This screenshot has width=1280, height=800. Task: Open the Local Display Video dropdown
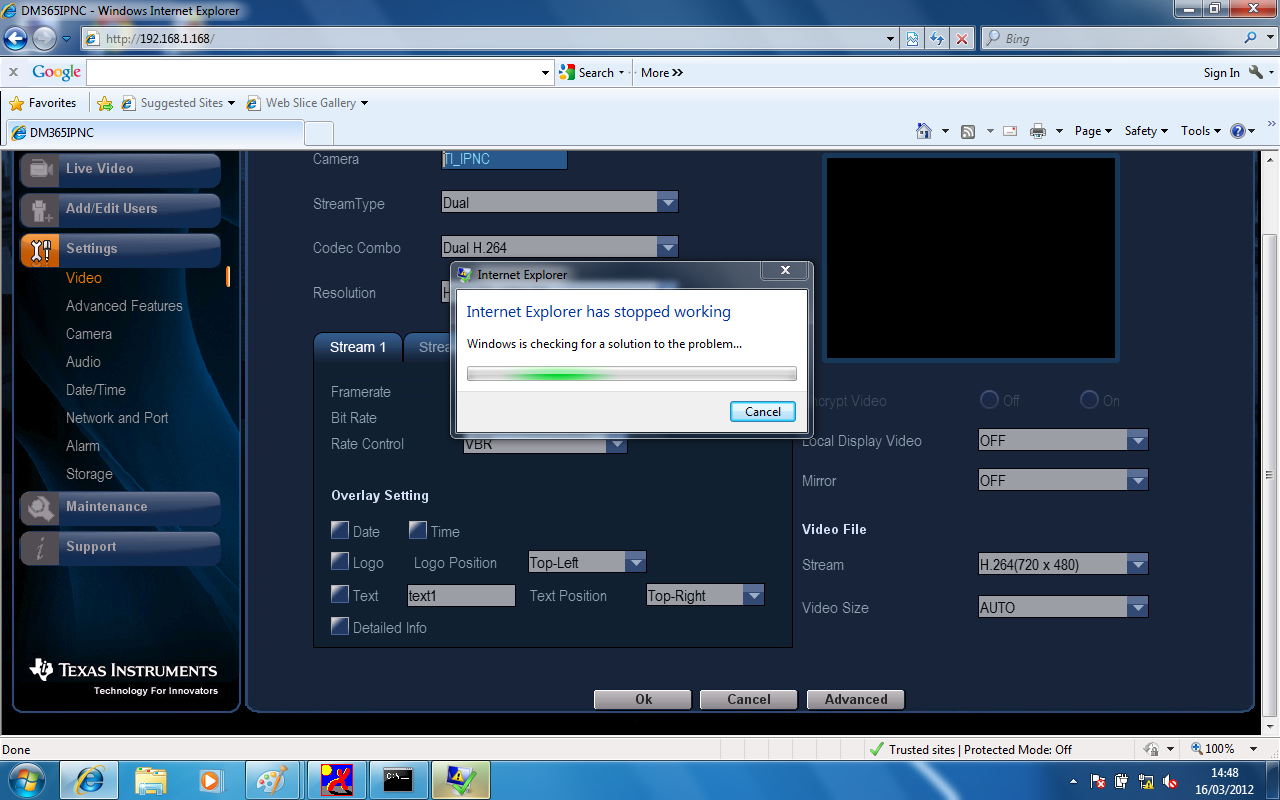coord(1137,440)
